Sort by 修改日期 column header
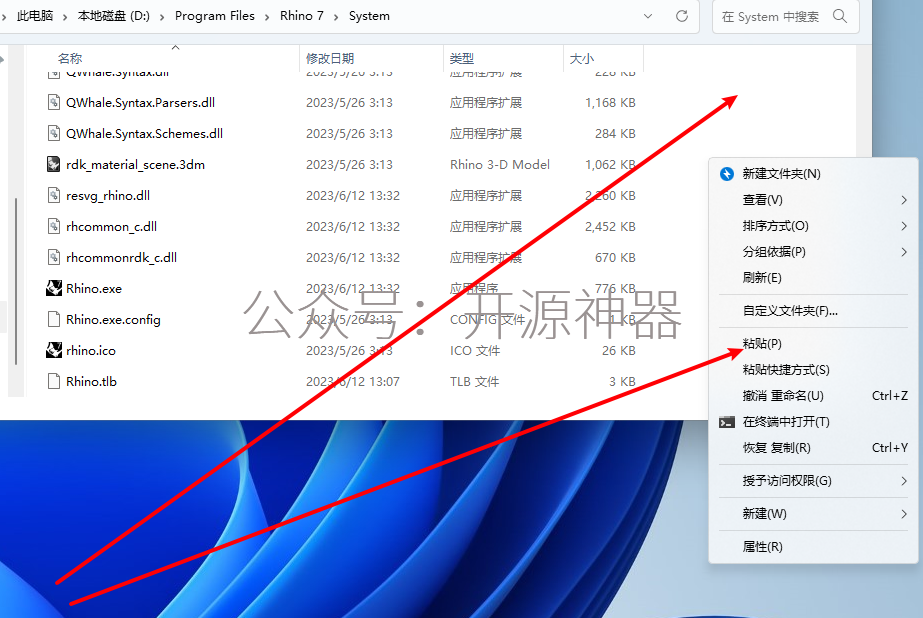Image resolution: width=923 pixels, height=618 pixels. [330, 59]
